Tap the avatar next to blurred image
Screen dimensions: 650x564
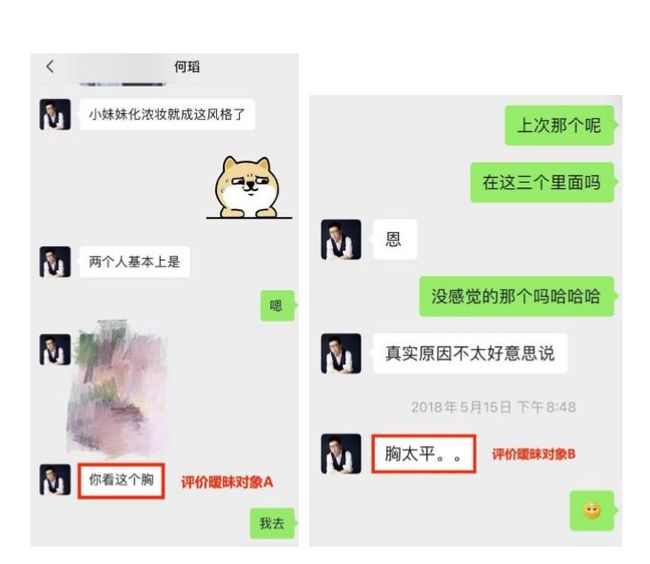[x=55, y=349]
